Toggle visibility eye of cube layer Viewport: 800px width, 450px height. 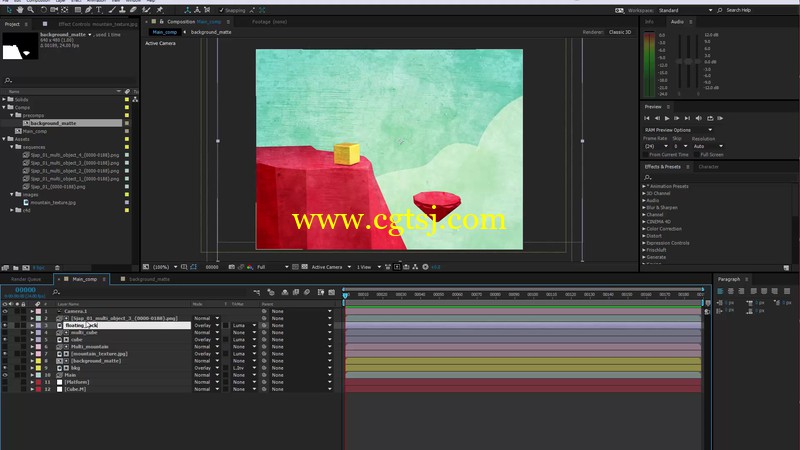[x=5, y=339]
